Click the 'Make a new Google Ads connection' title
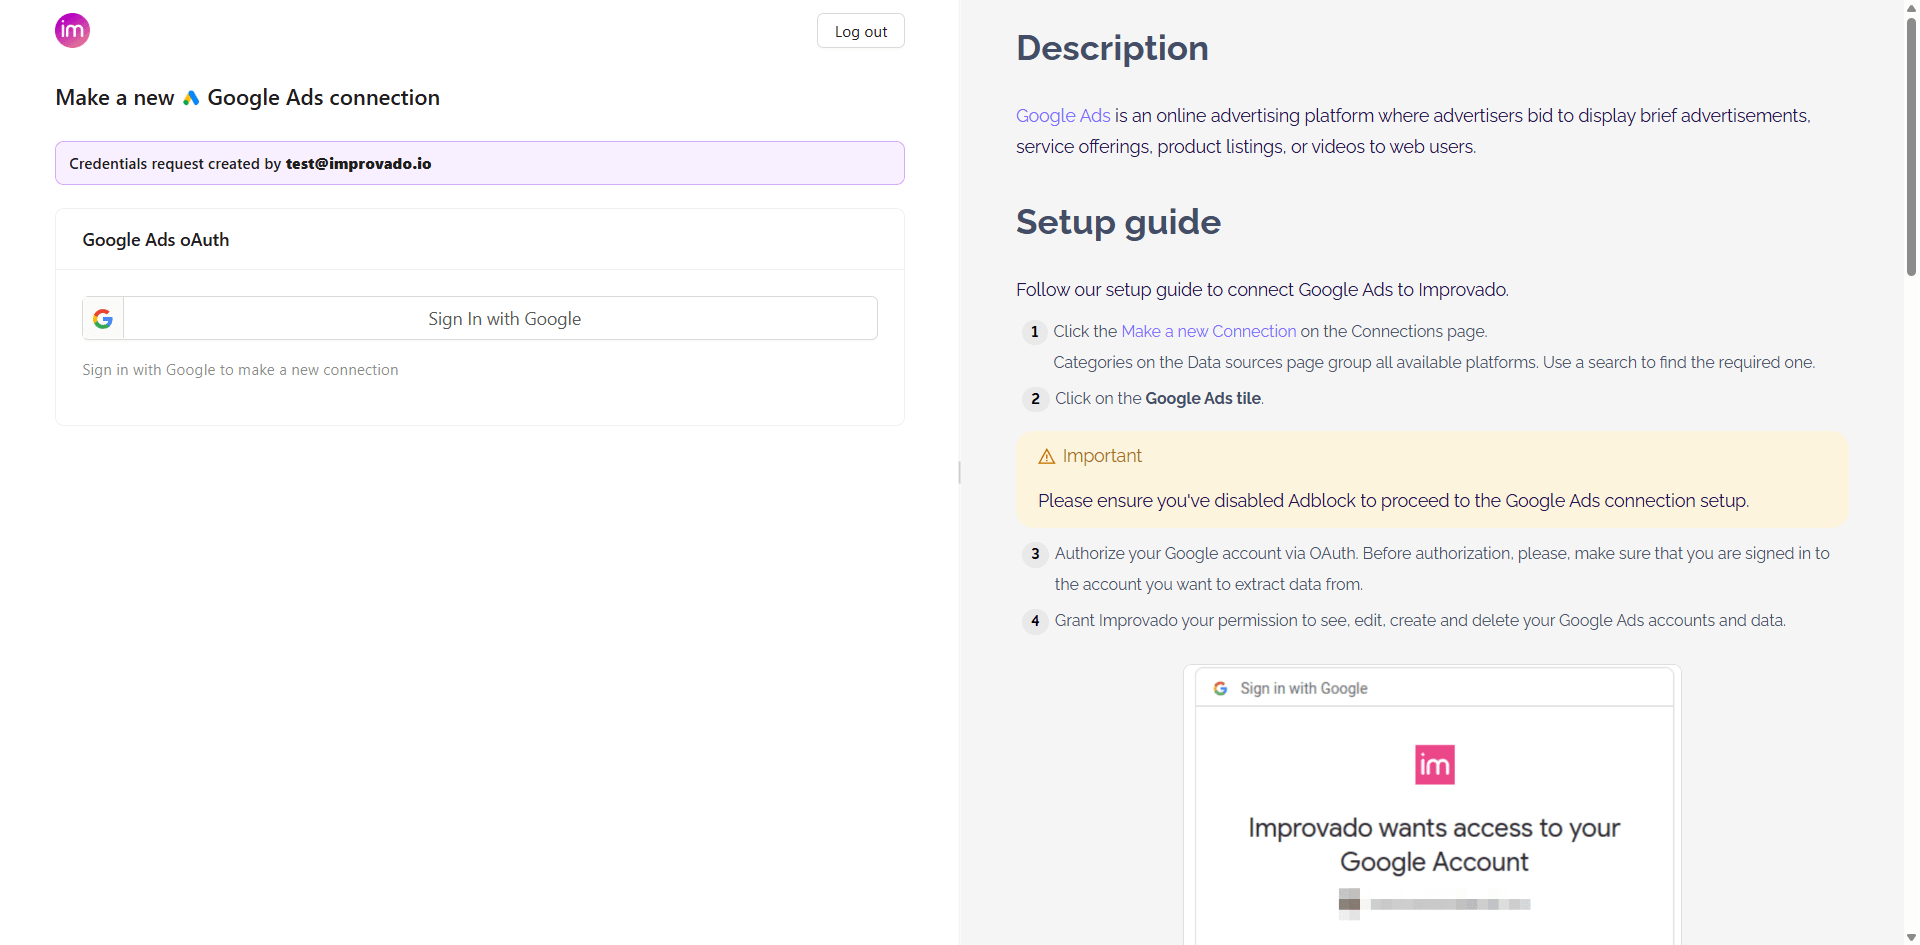The height and width of the screenshot is (945, 1920). coord(248,98)
